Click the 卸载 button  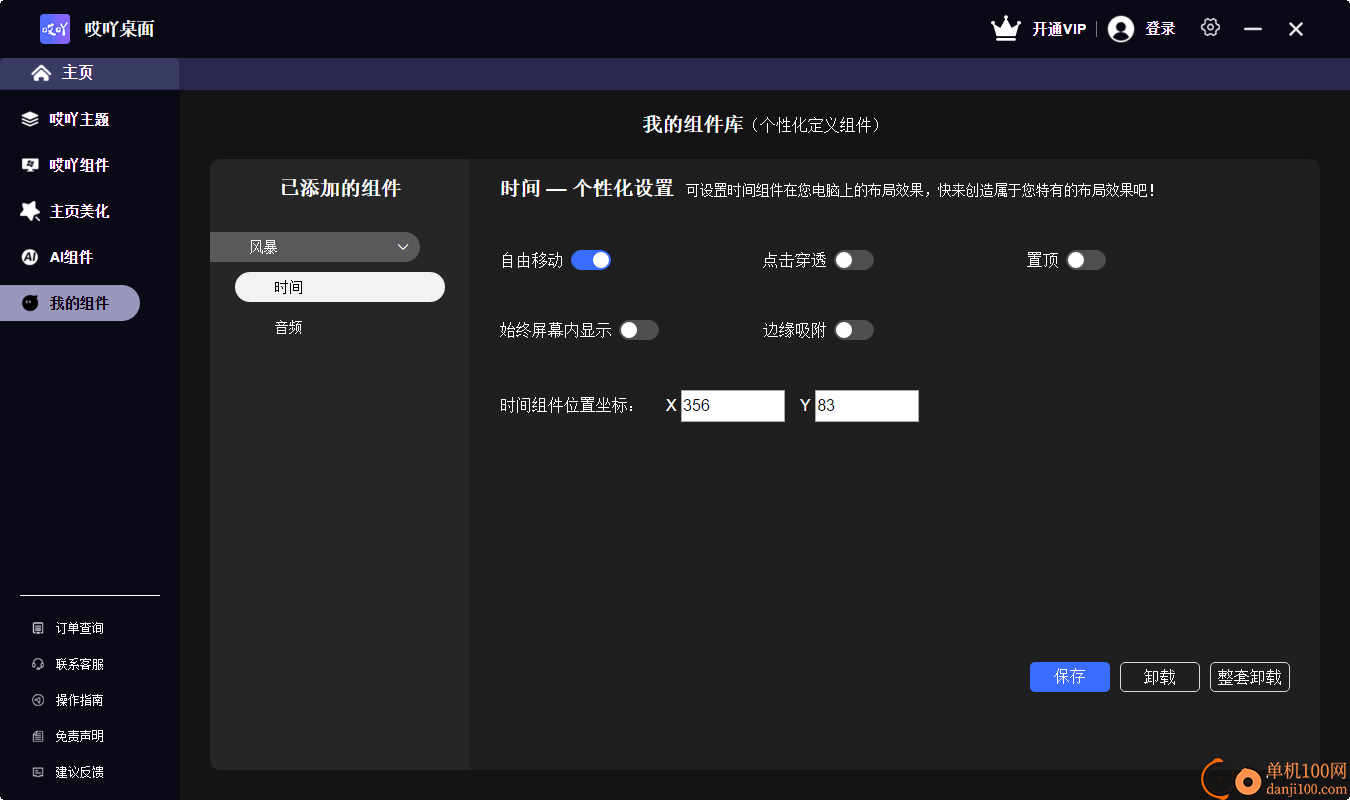click(x=1160, y=677)
